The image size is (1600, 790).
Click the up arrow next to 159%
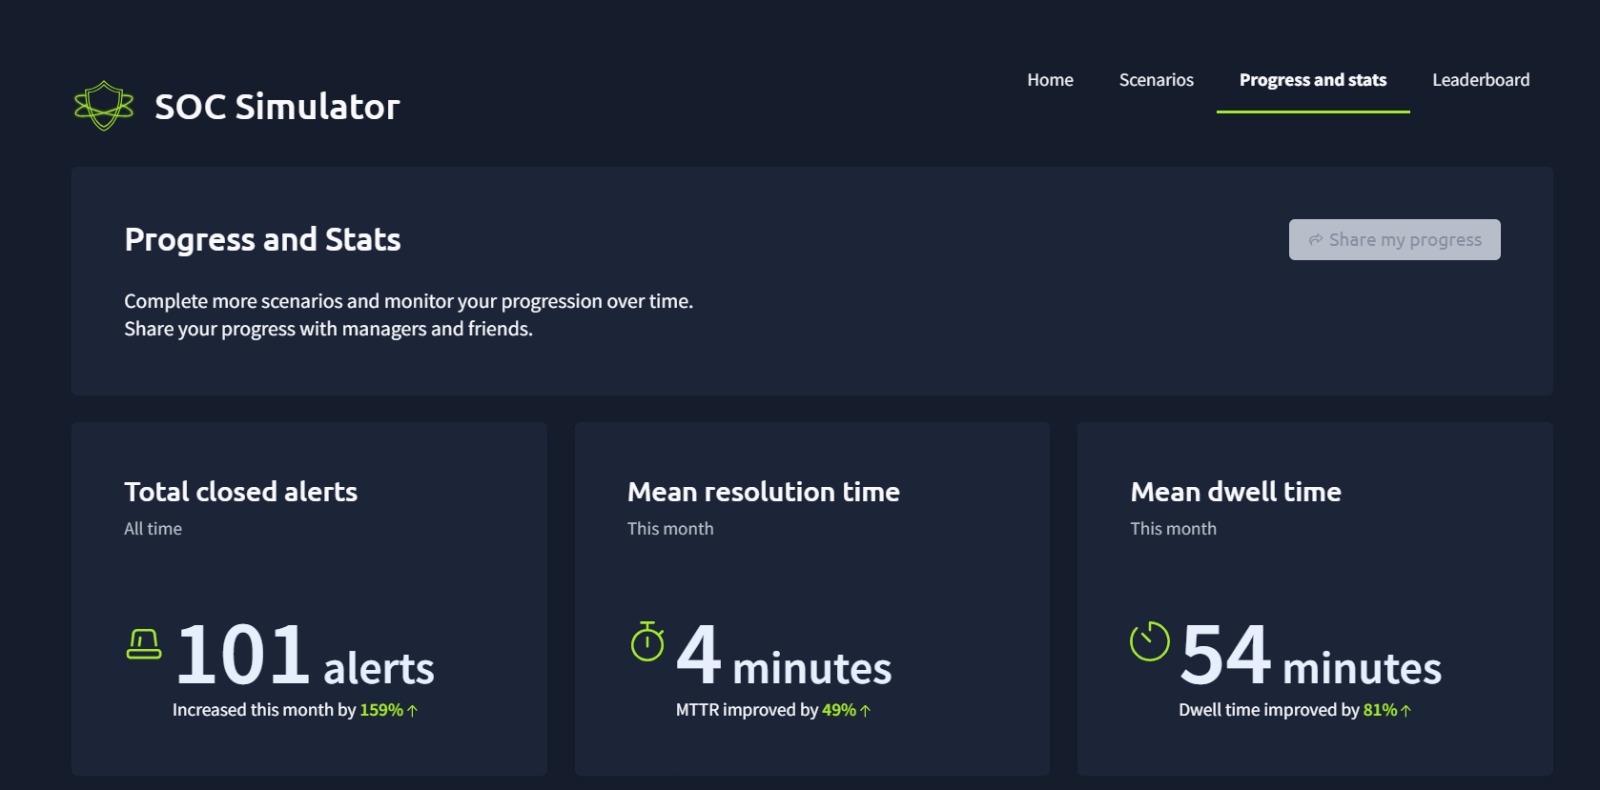tap(412, 711)
